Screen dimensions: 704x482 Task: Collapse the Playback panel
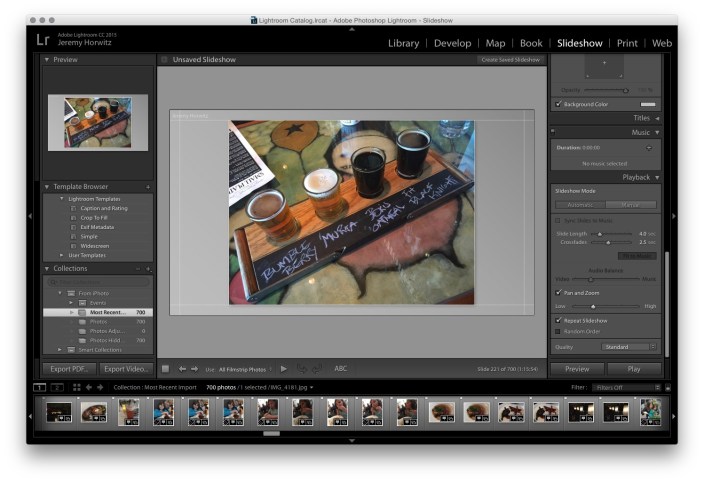(656, 177)
